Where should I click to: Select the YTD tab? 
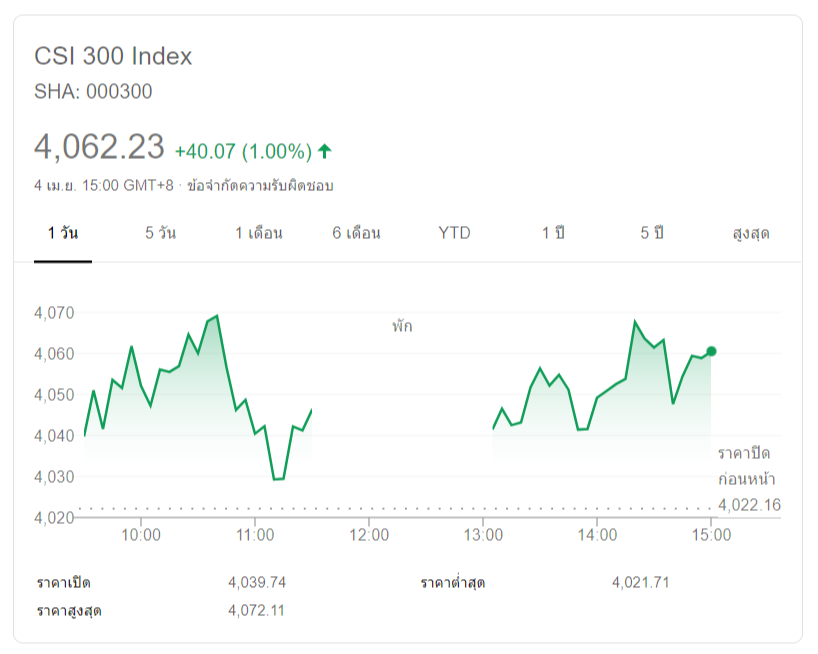[x=454, y=233]
